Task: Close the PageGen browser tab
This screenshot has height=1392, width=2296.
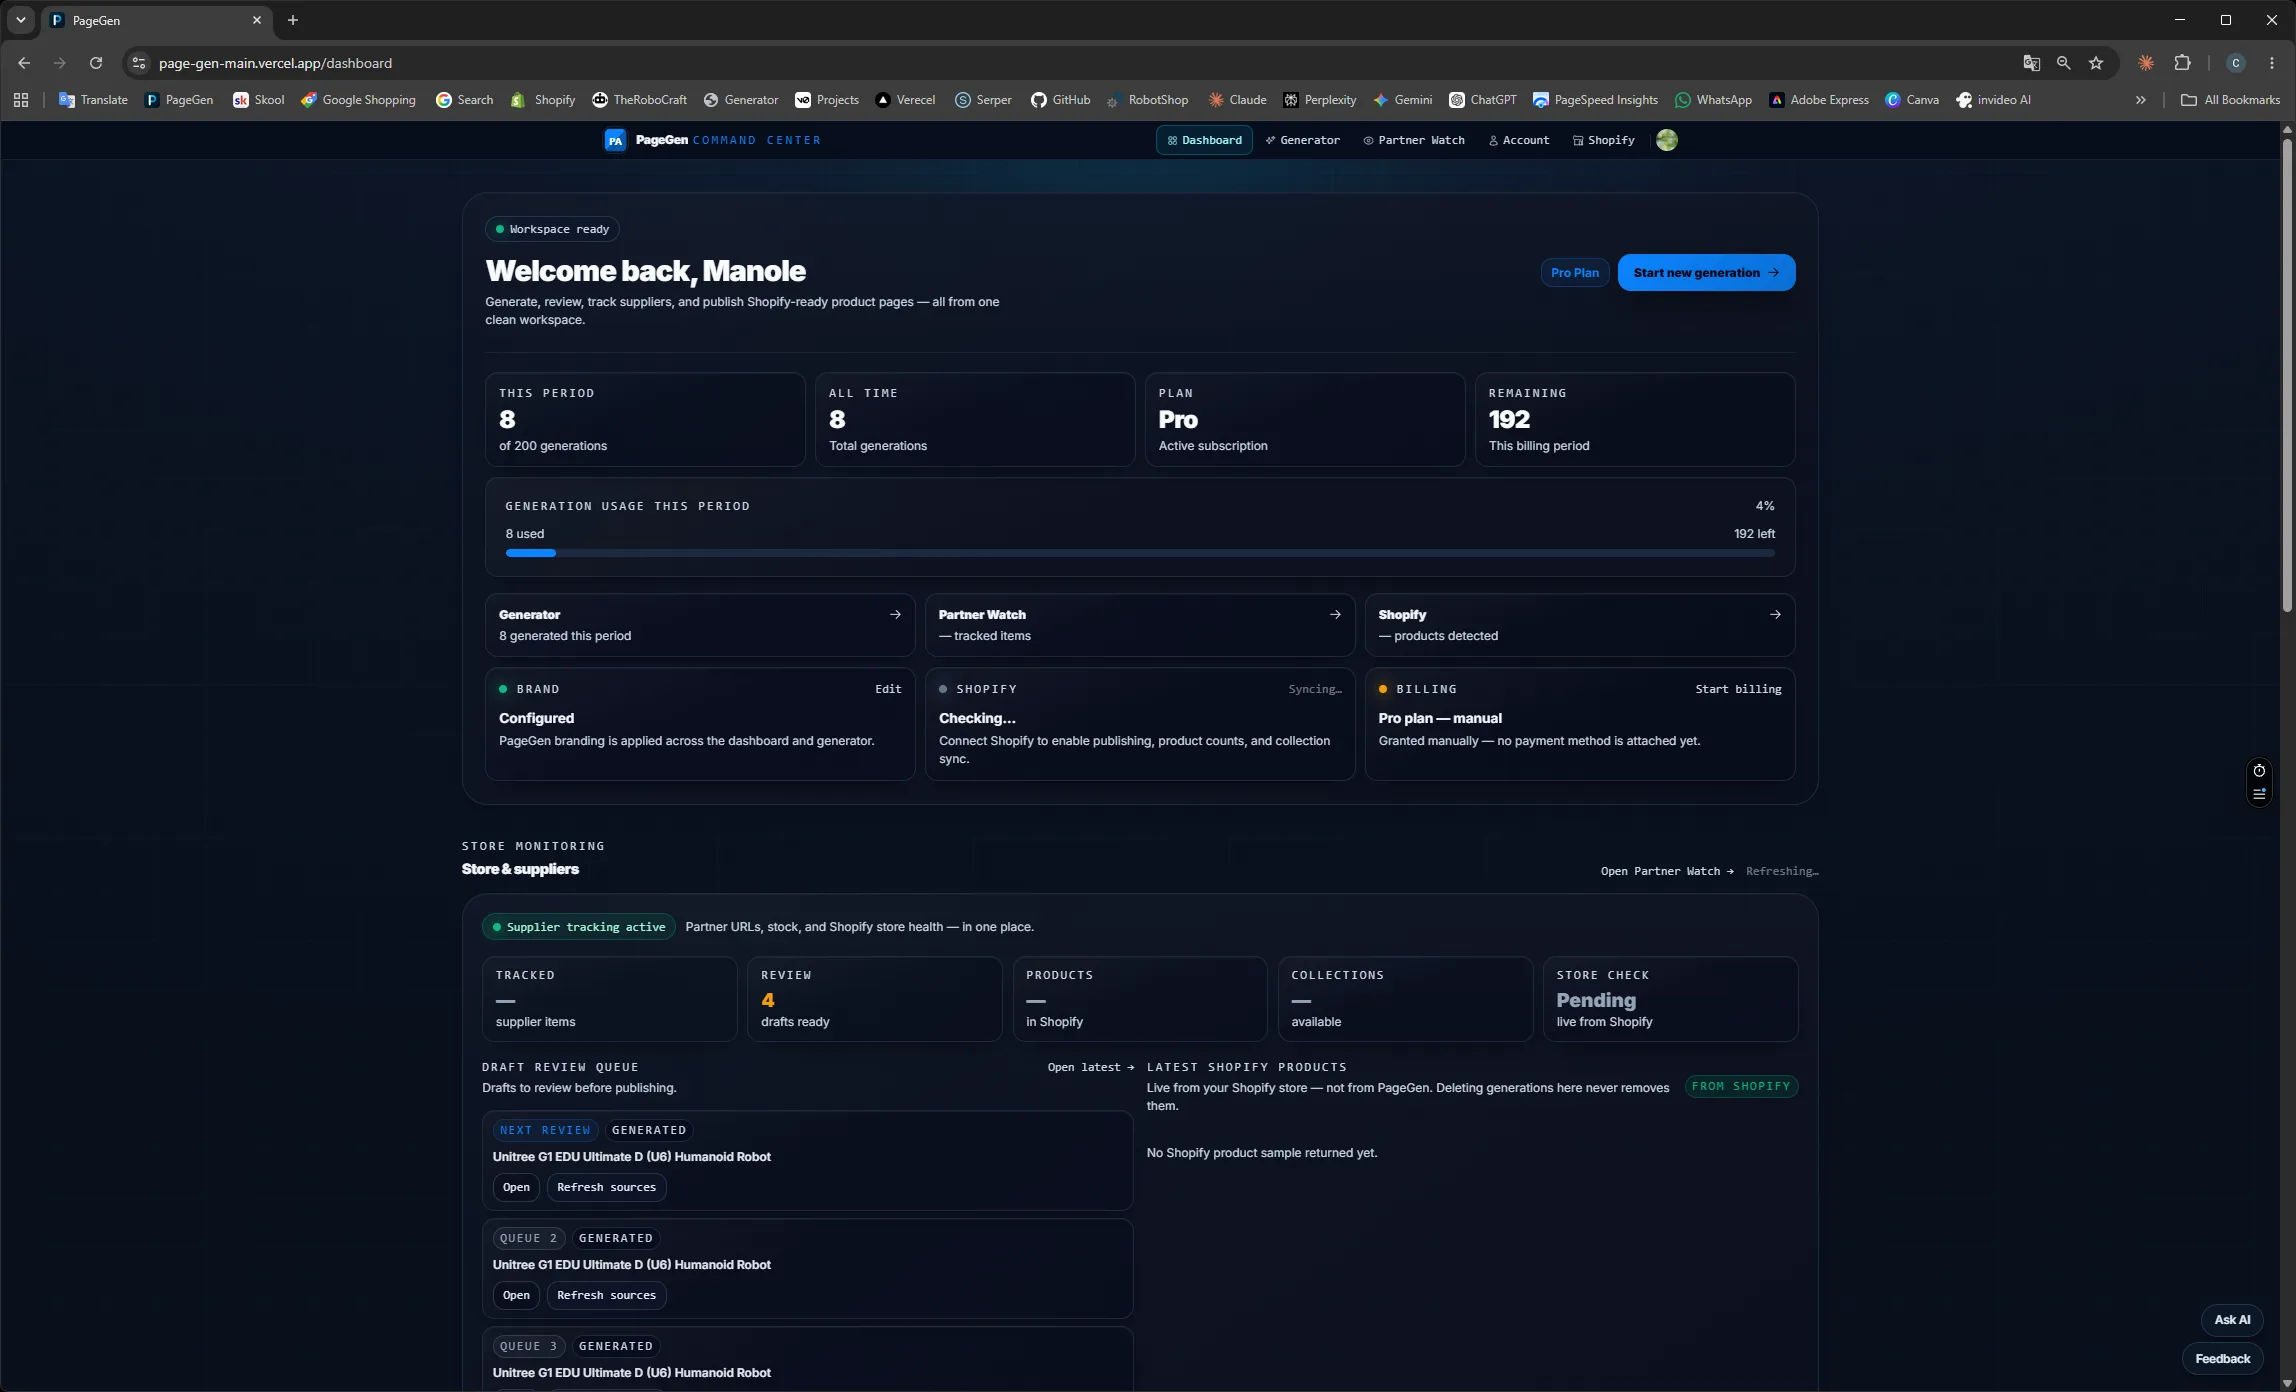Action: (257, 20)
